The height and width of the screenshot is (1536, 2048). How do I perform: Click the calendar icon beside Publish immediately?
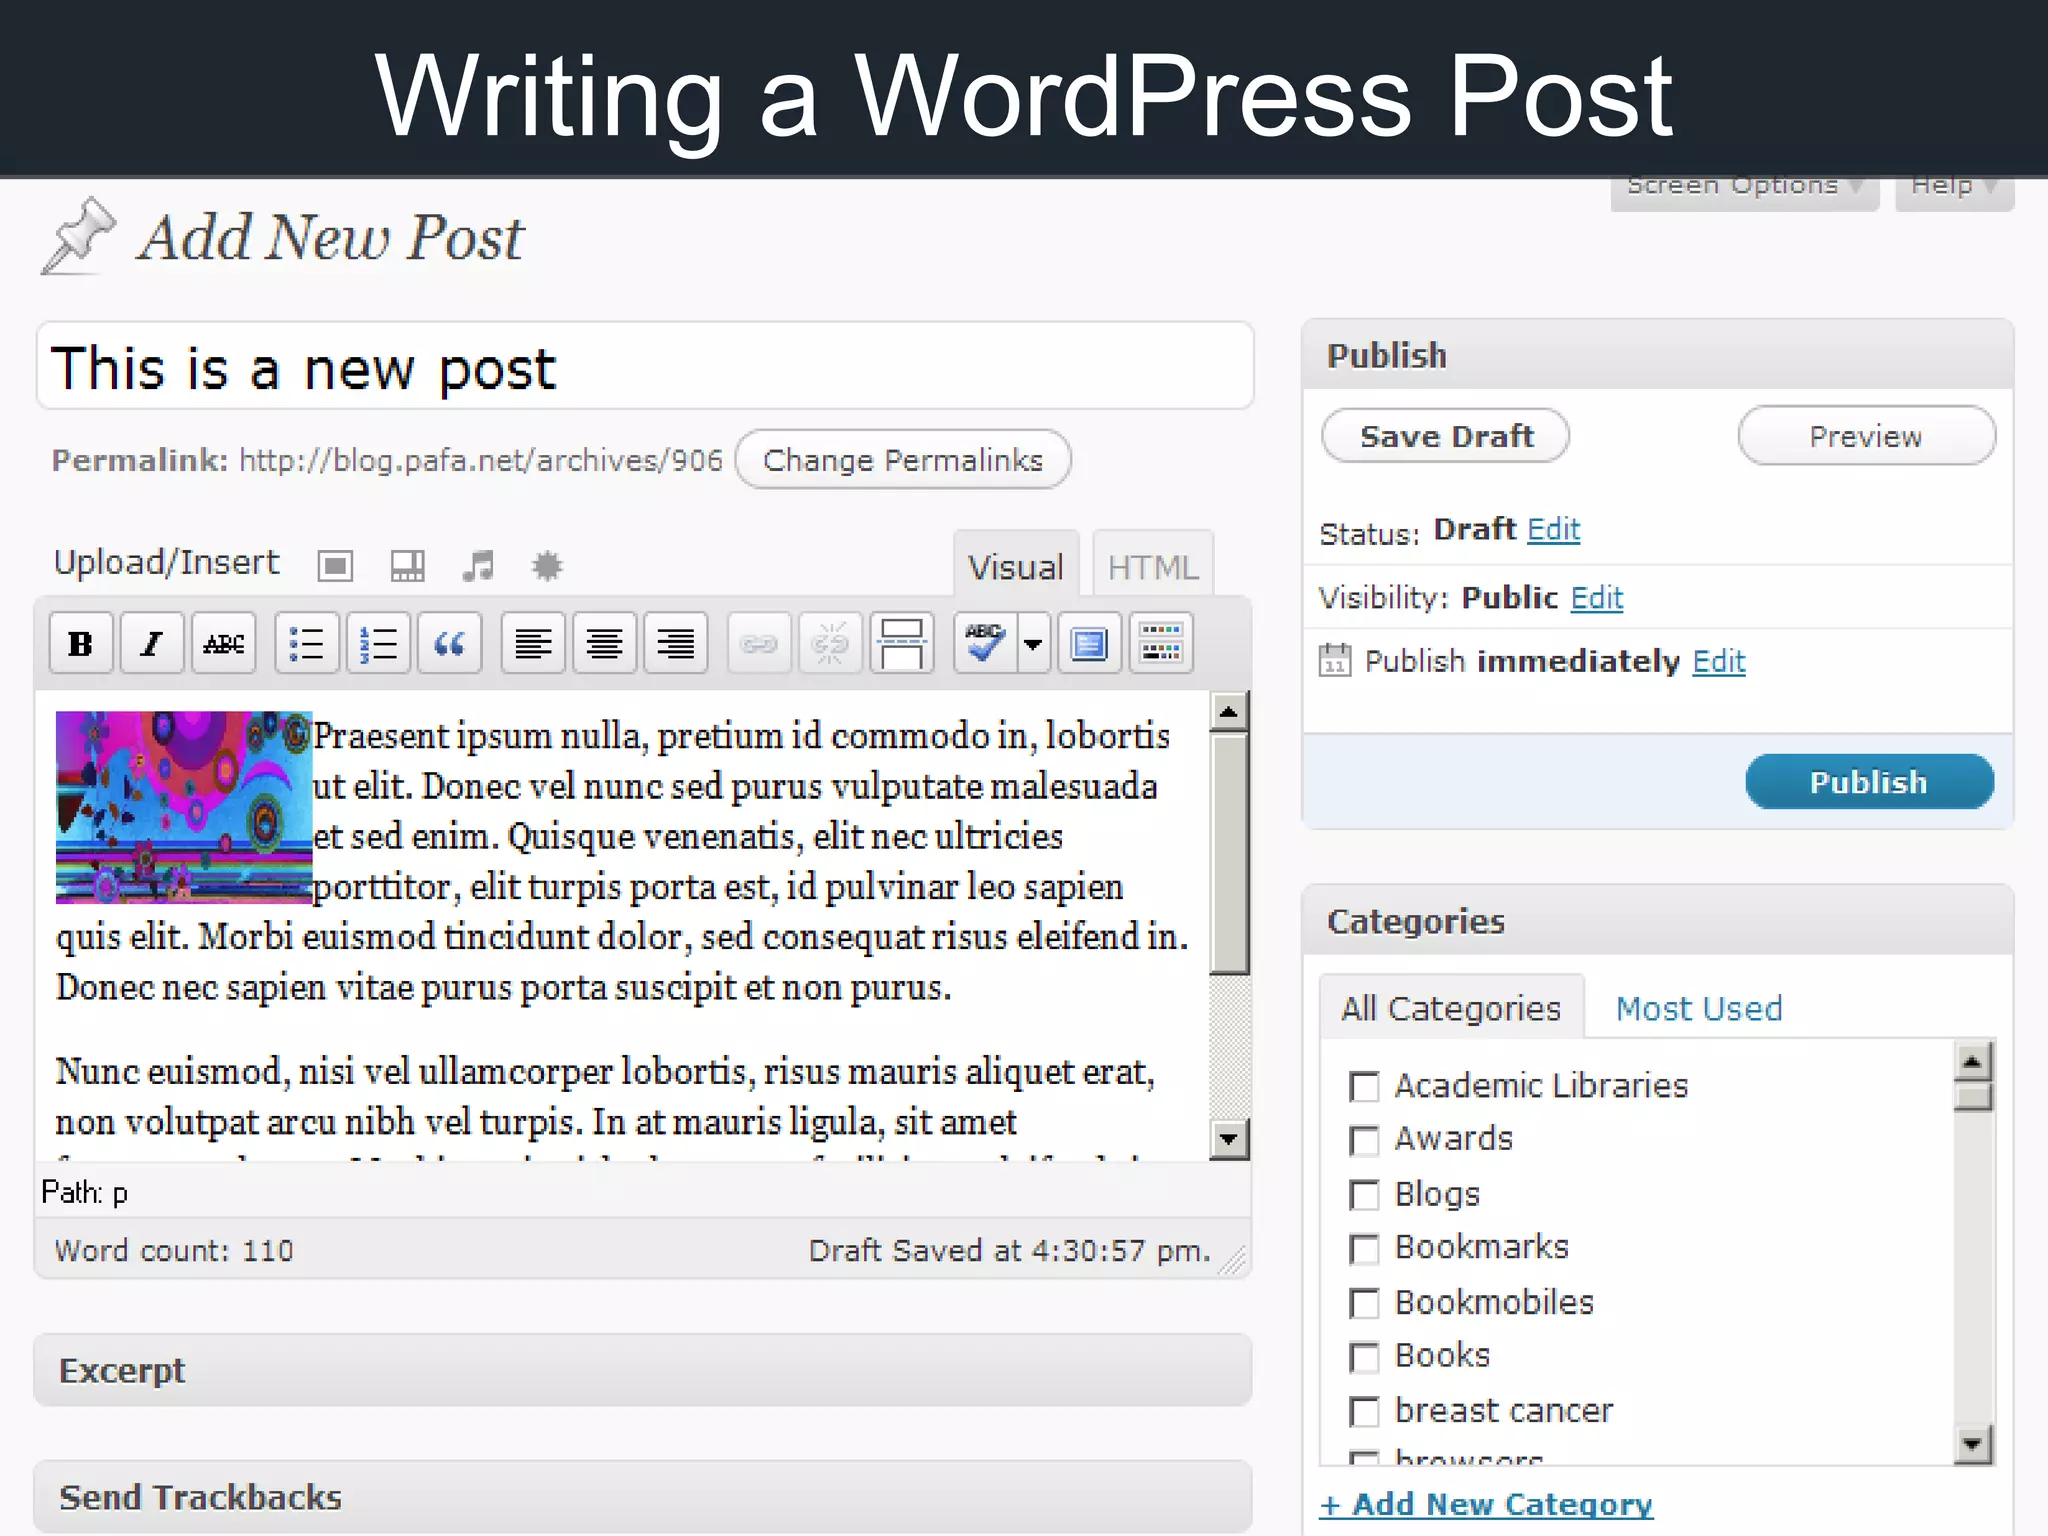pos(1335,660)
